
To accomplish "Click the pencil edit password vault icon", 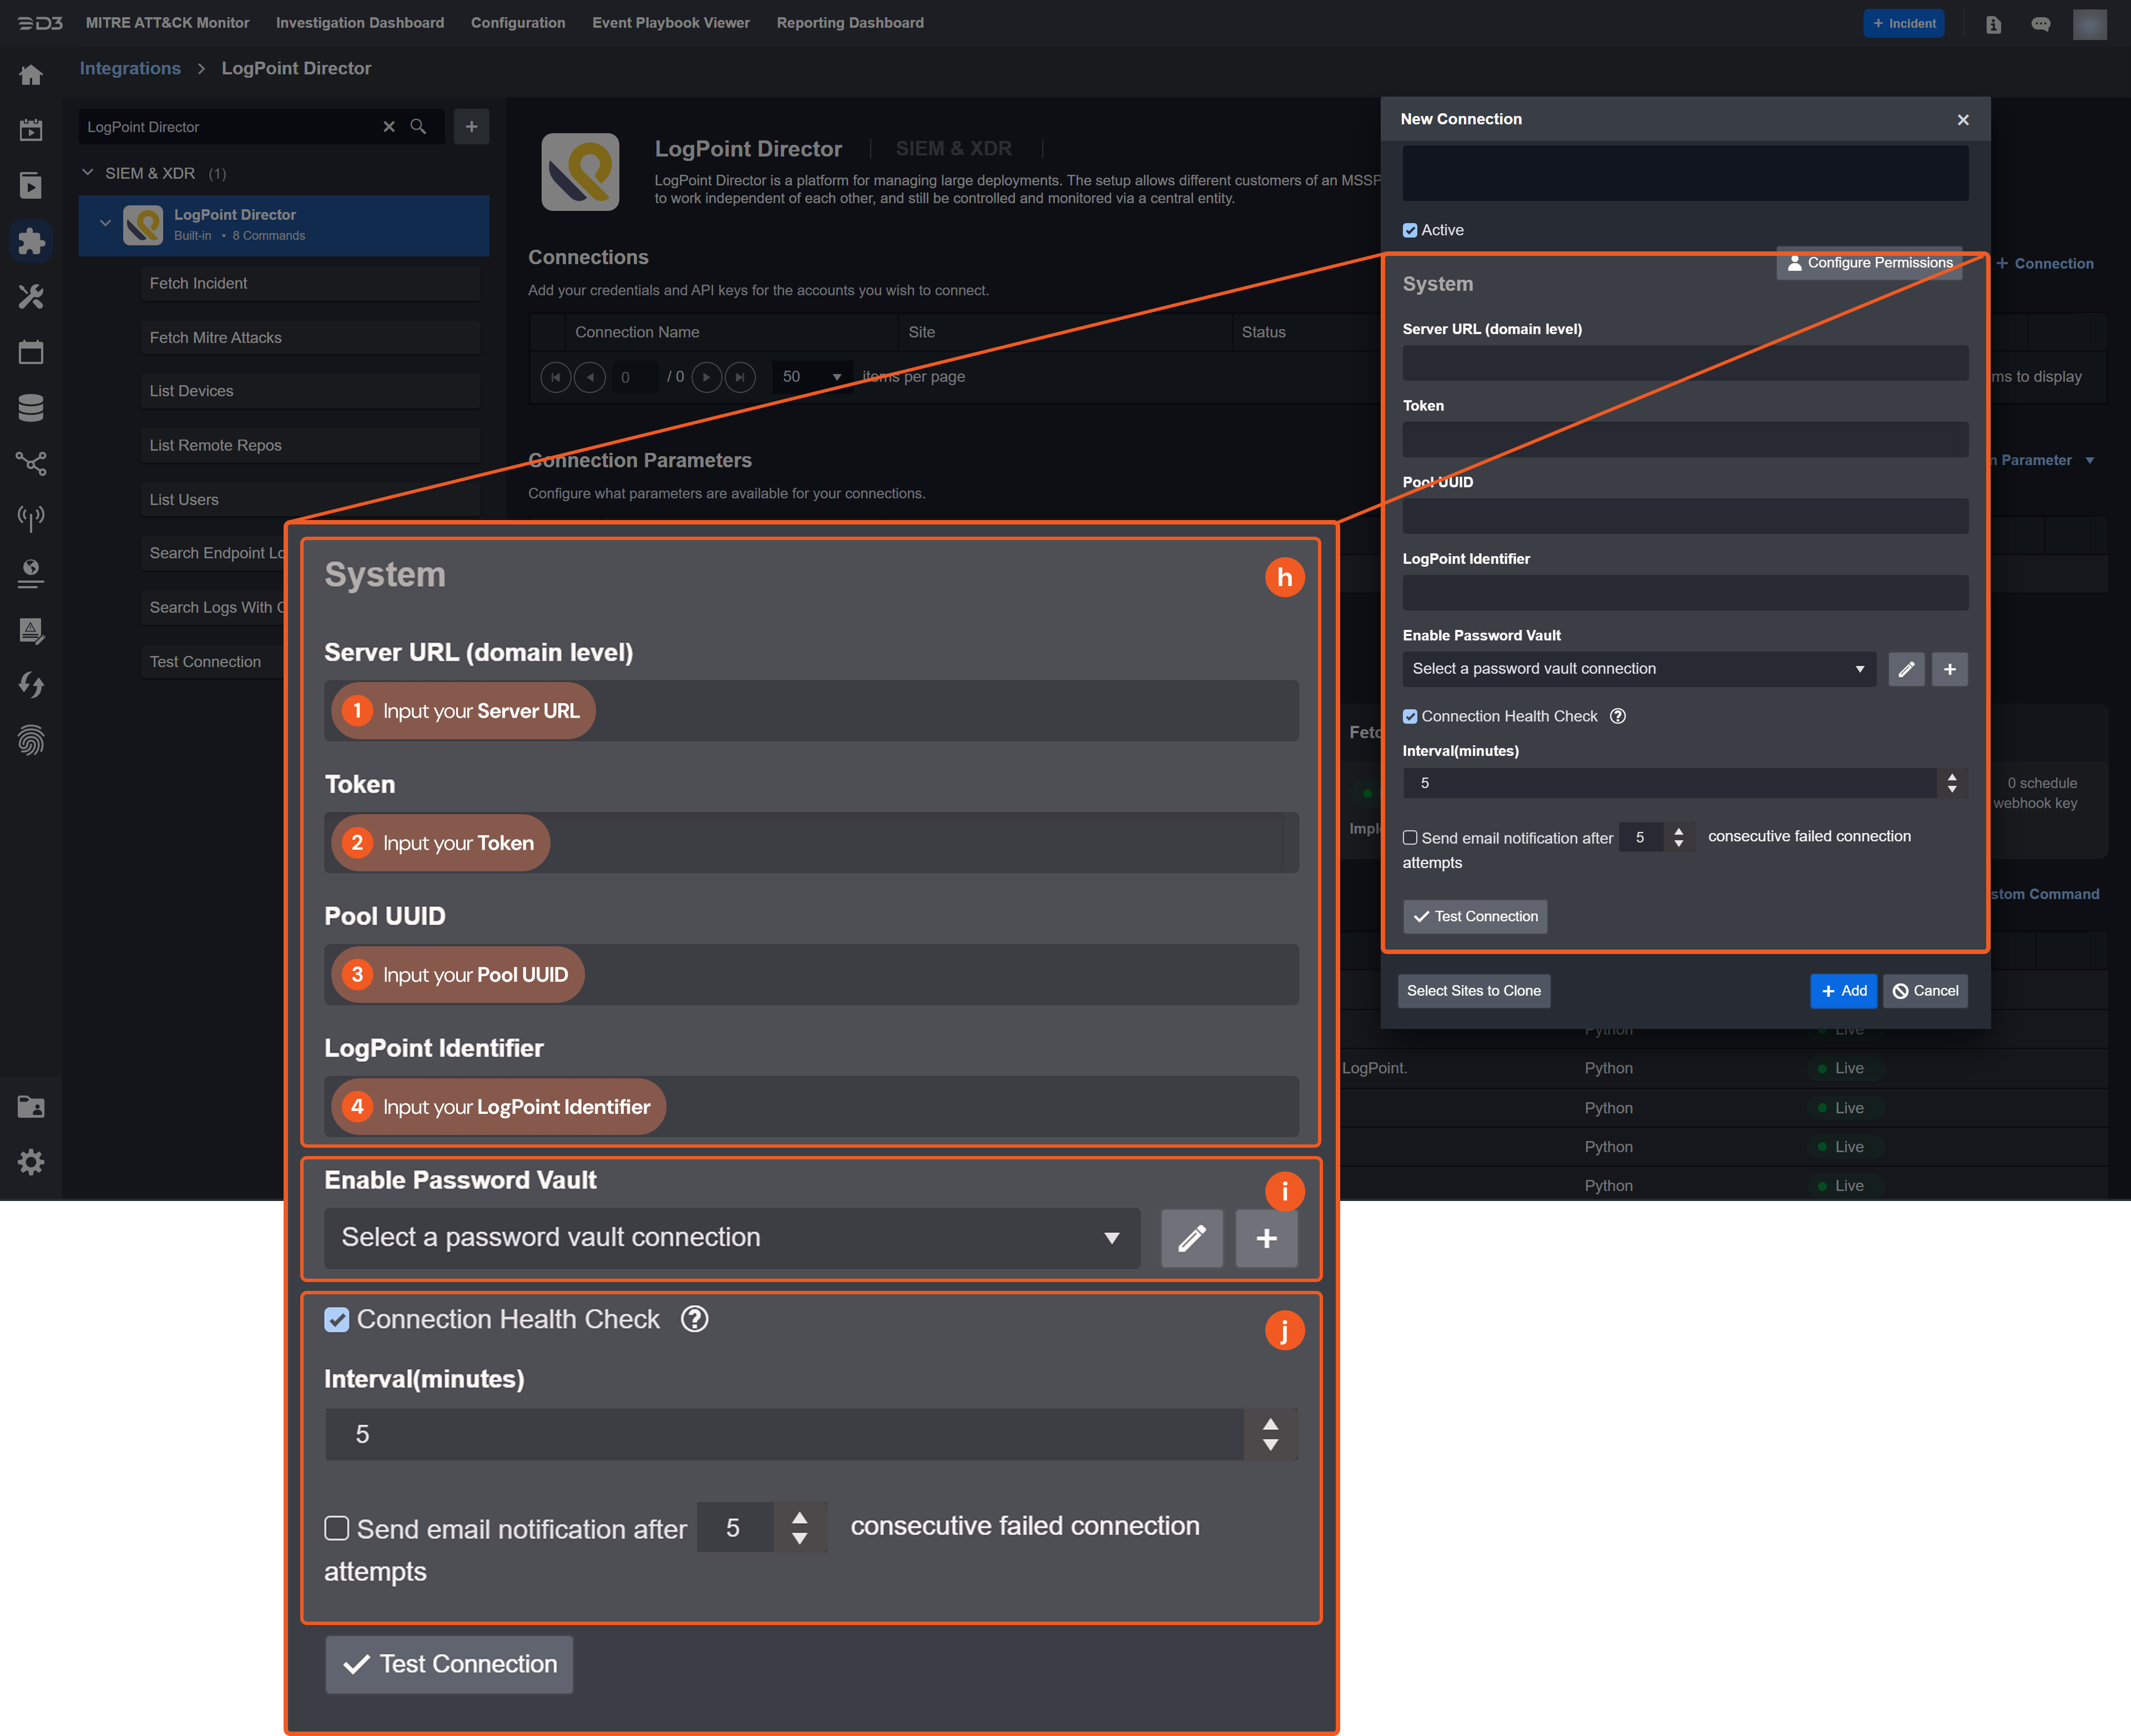I will click(x=1906, y=669).
